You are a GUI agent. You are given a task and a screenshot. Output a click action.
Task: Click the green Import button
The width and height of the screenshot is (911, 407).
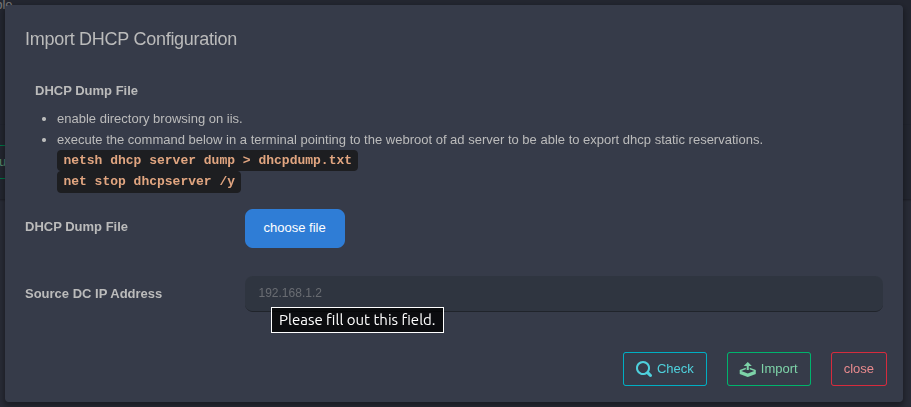pos(769,369)
